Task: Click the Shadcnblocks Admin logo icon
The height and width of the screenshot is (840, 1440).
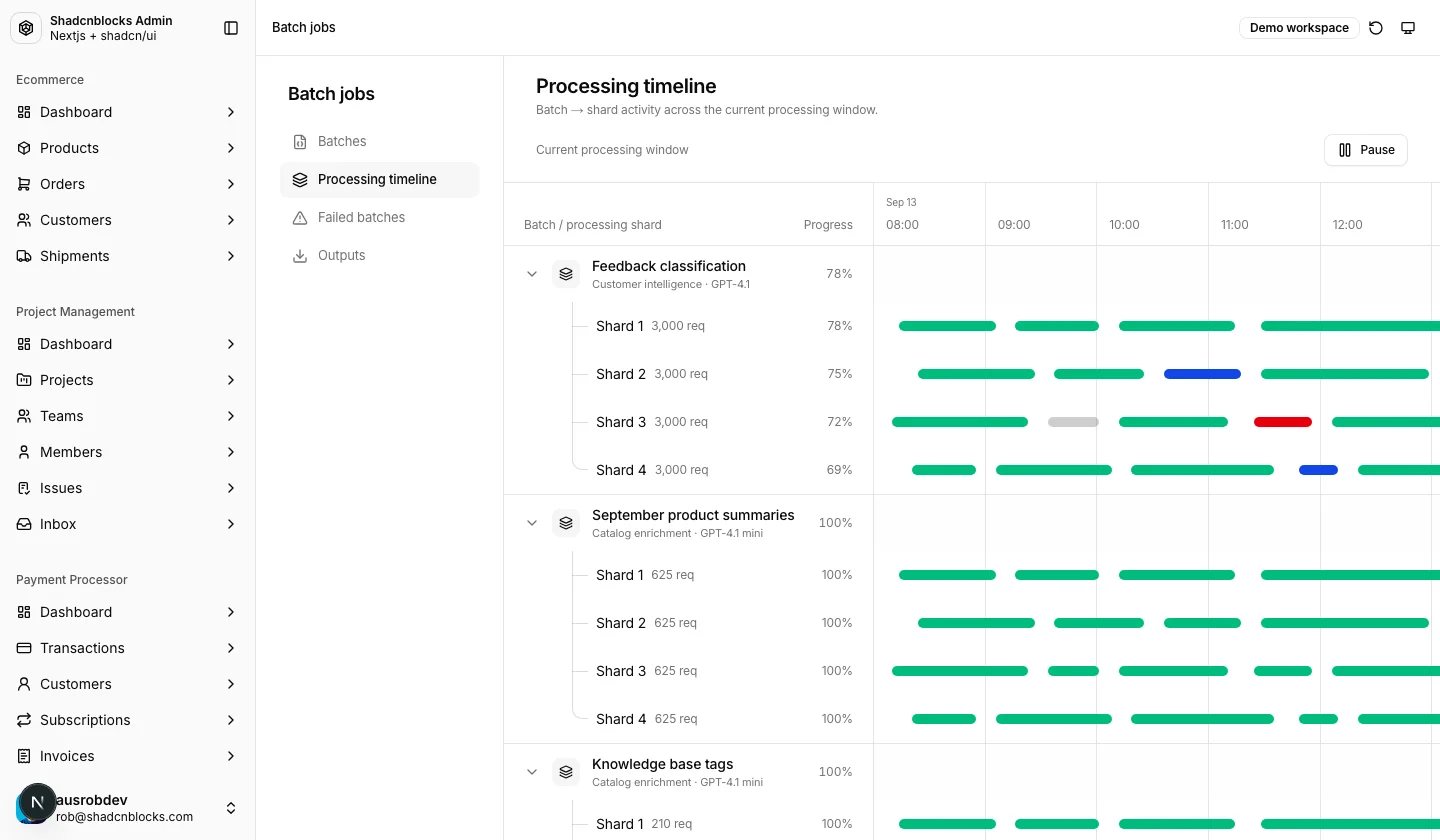Action: tap(26, 28)
